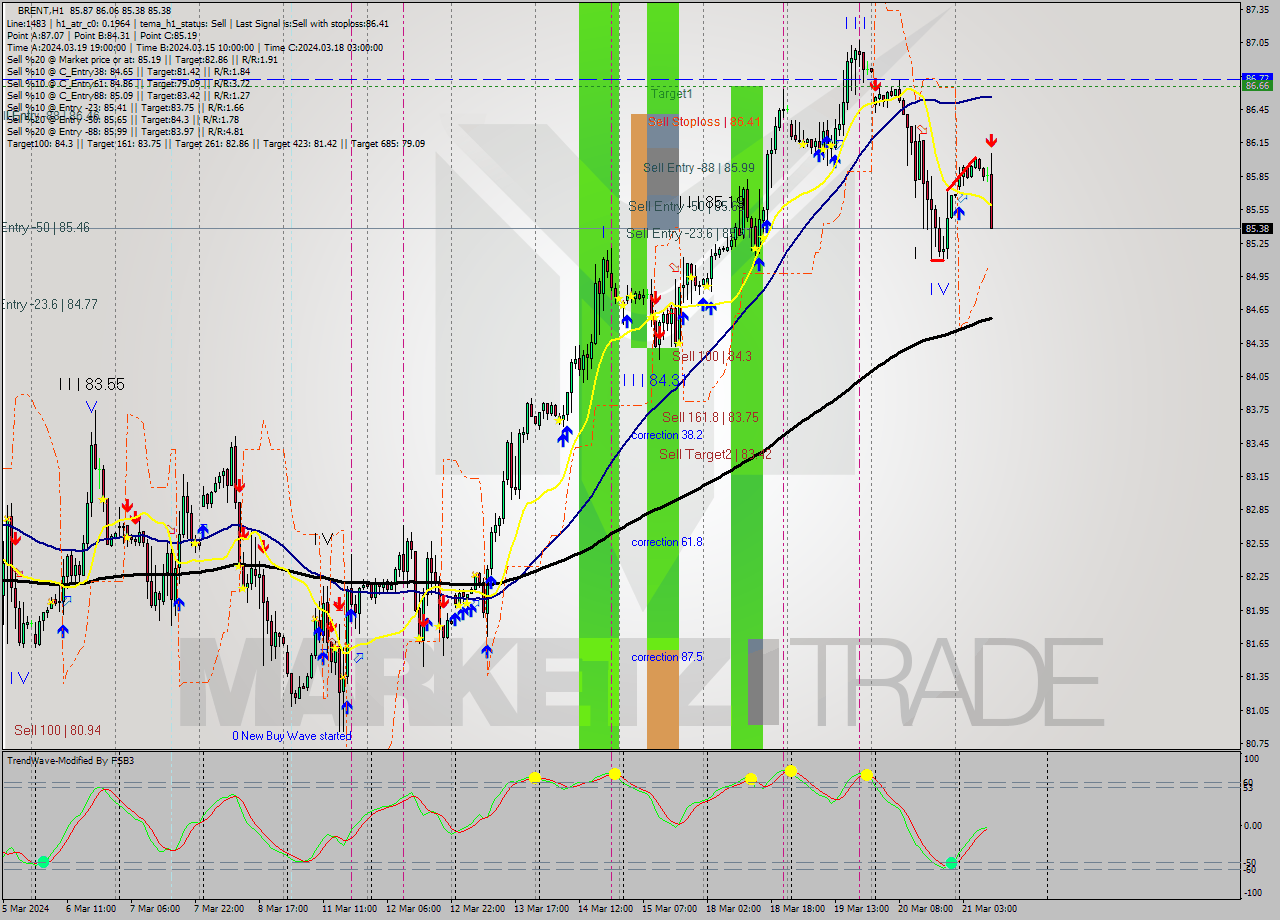Click the 80.75 price axis label
Viewport: 1280px width, 920px height.
1257,743
